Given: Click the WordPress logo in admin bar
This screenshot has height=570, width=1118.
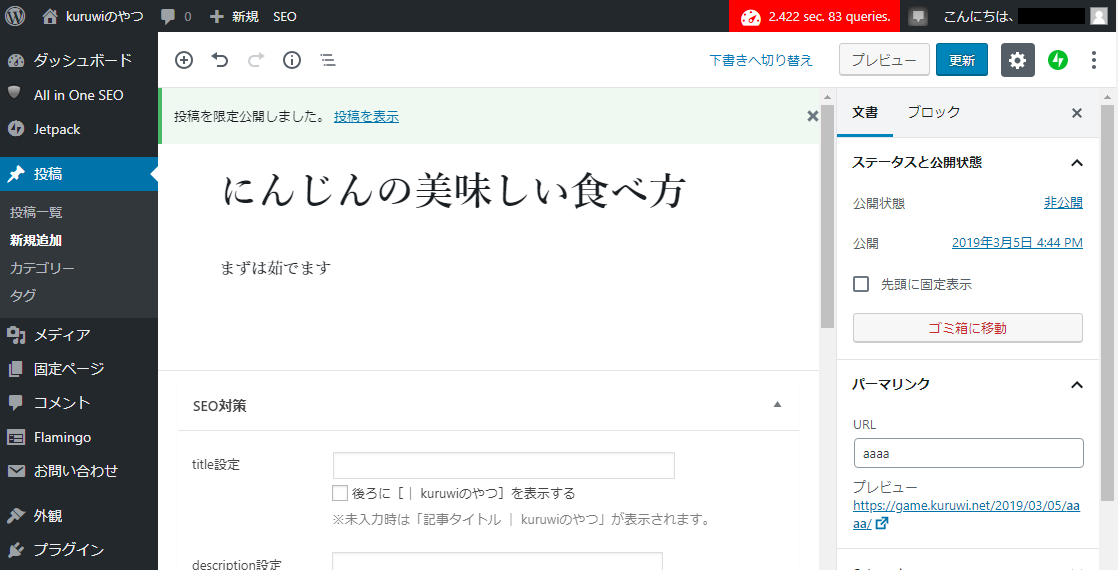Looking at the screenshot, I should (15, 16).
